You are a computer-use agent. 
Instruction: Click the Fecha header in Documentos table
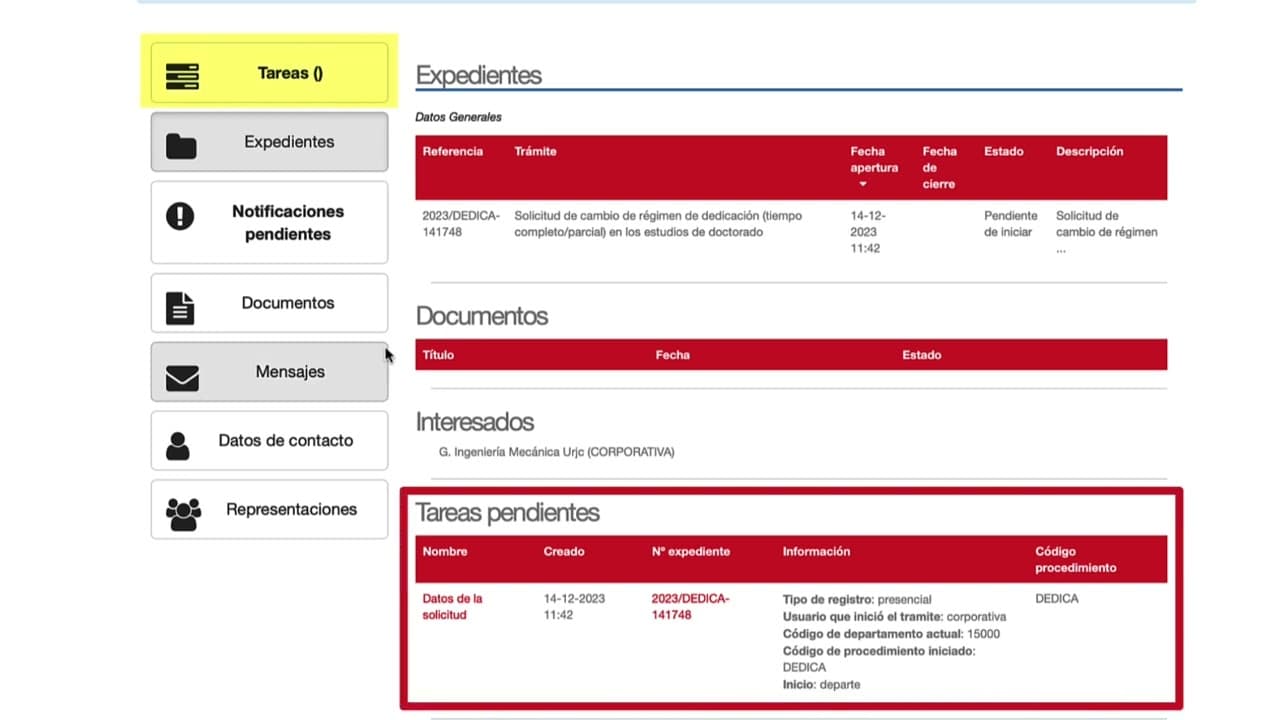[672, 355]
